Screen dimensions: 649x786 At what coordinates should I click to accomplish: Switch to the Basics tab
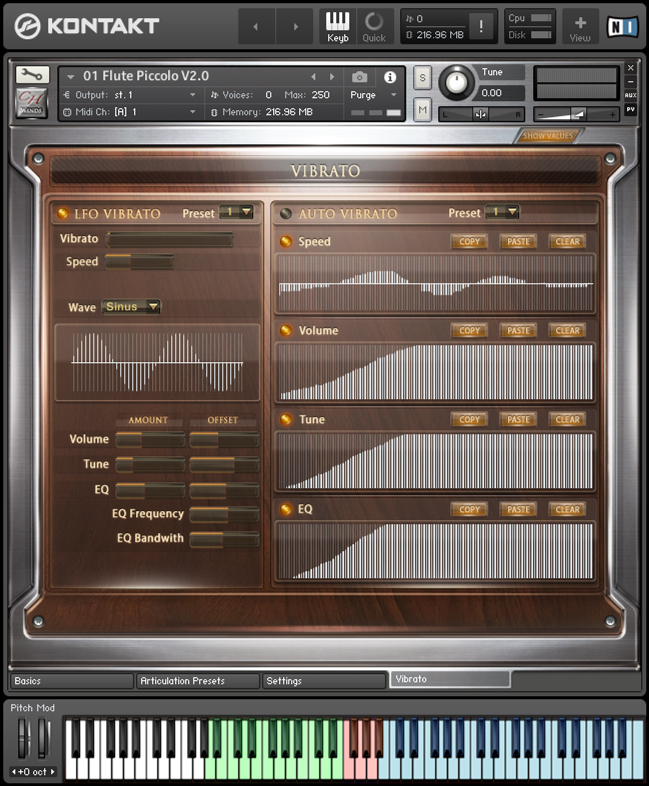[x=72, y=681]
